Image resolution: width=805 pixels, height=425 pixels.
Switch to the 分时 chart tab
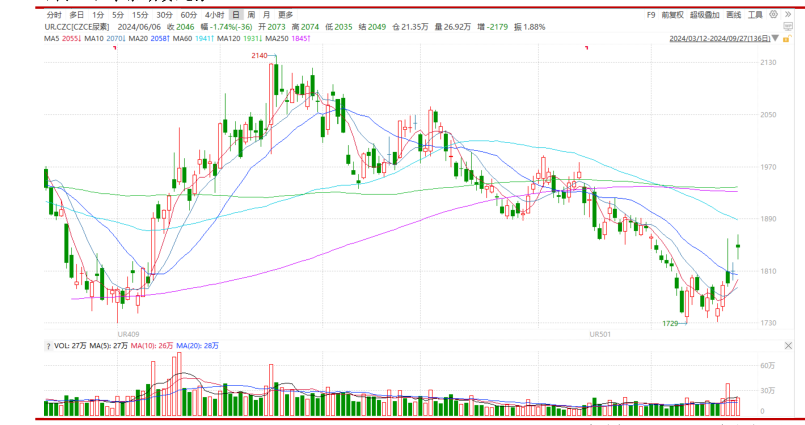click(53, 15)
